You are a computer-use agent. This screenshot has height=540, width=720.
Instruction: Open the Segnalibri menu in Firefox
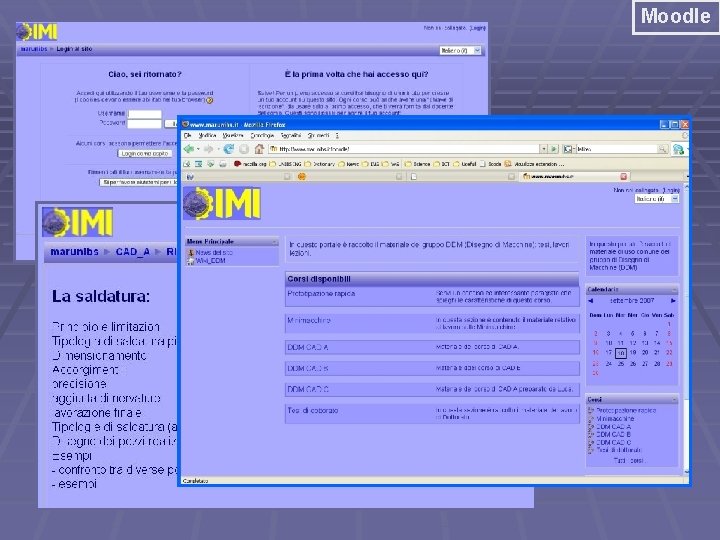[x=291, y=135]
